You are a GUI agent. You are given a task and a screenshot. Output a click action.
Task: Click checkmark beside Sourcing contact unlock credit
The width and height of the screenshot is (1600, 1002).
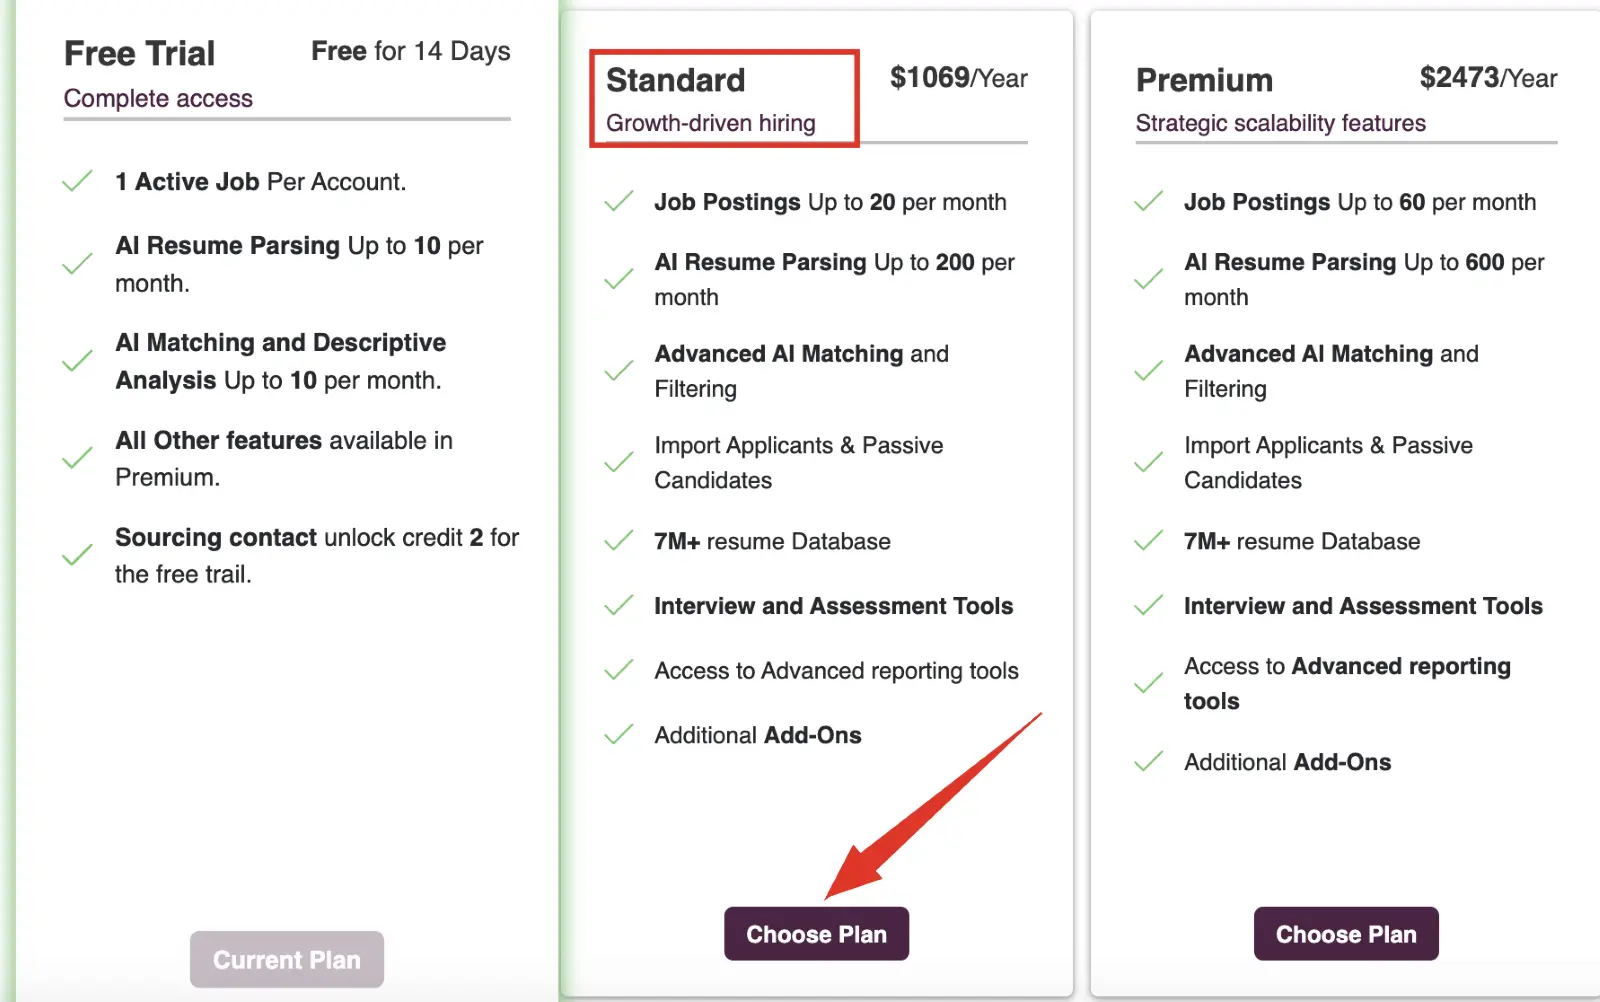[77, 556]
